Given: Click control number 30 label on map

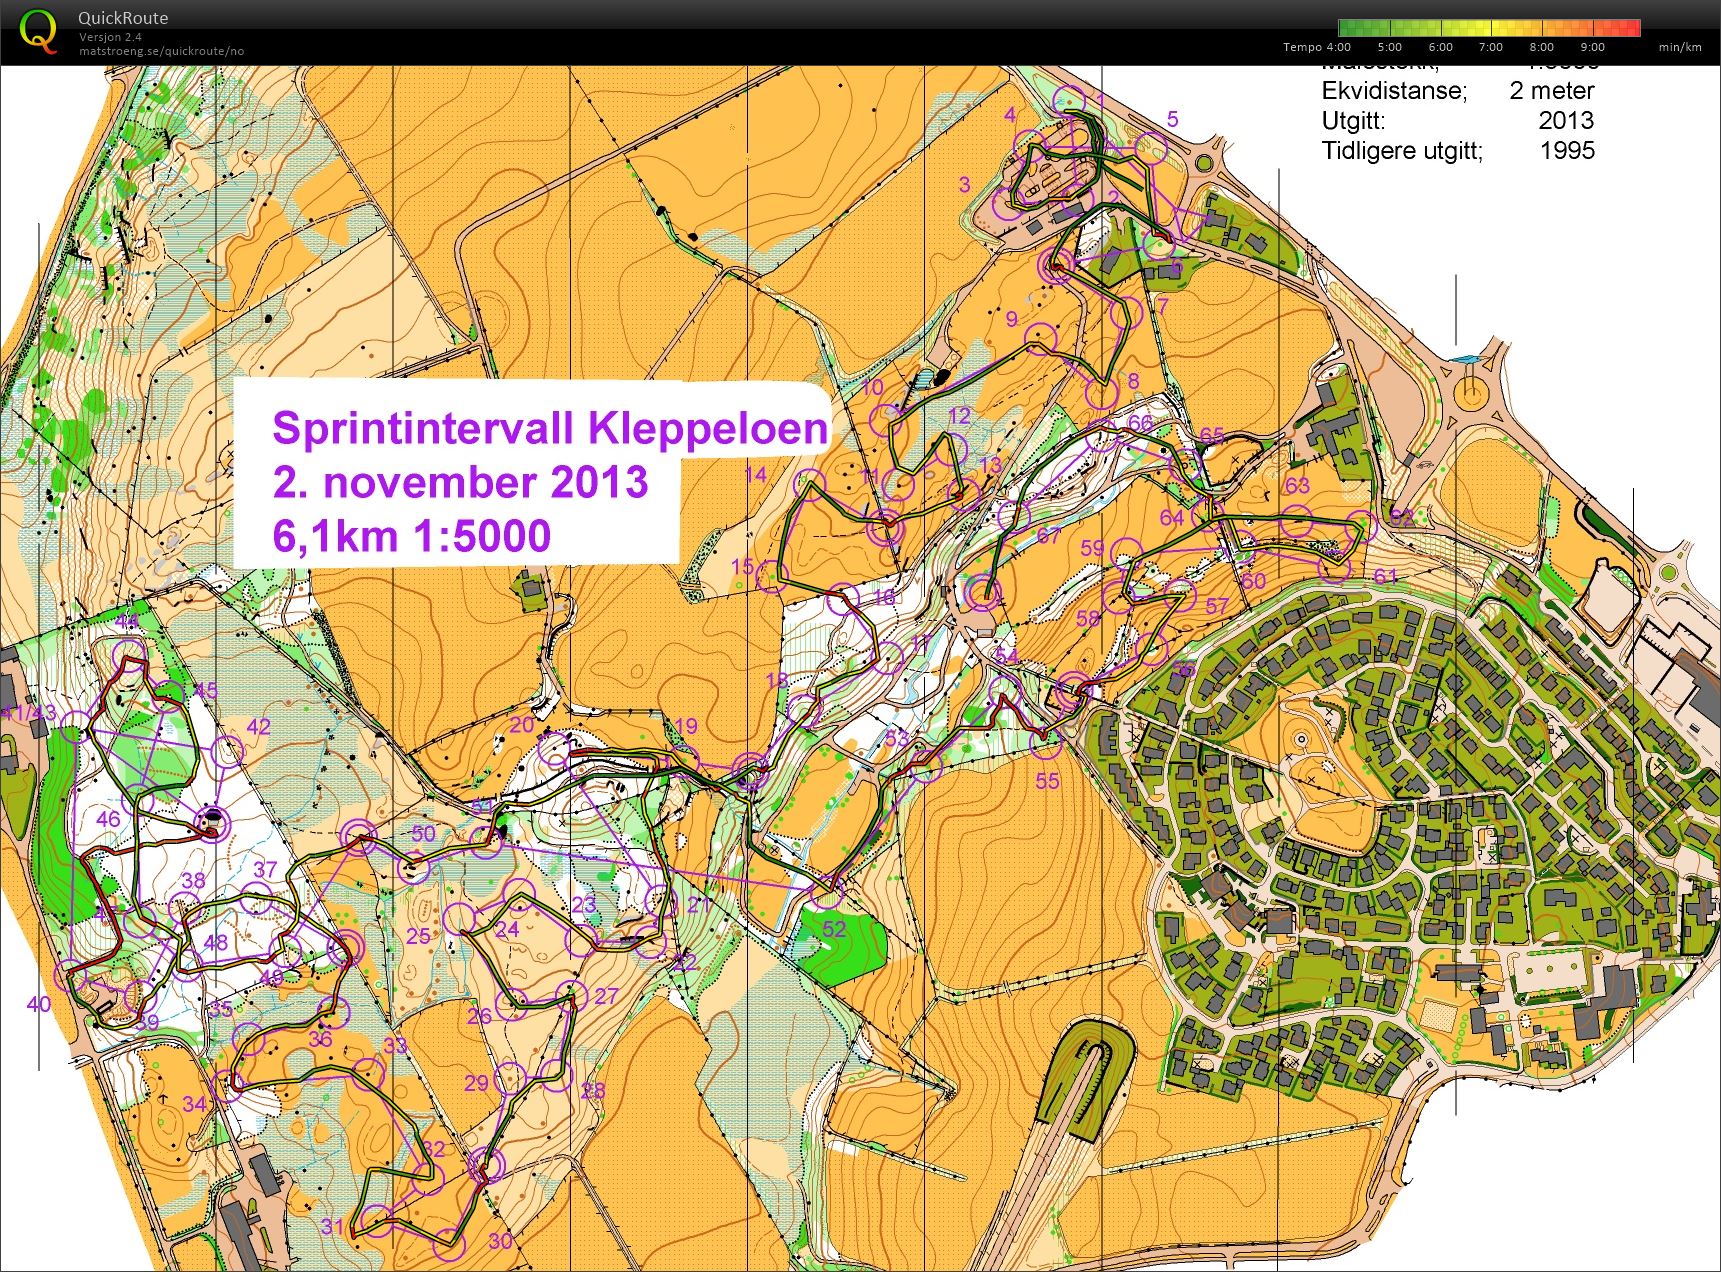Looking at the screenshot, I should tap(500, 1240).
